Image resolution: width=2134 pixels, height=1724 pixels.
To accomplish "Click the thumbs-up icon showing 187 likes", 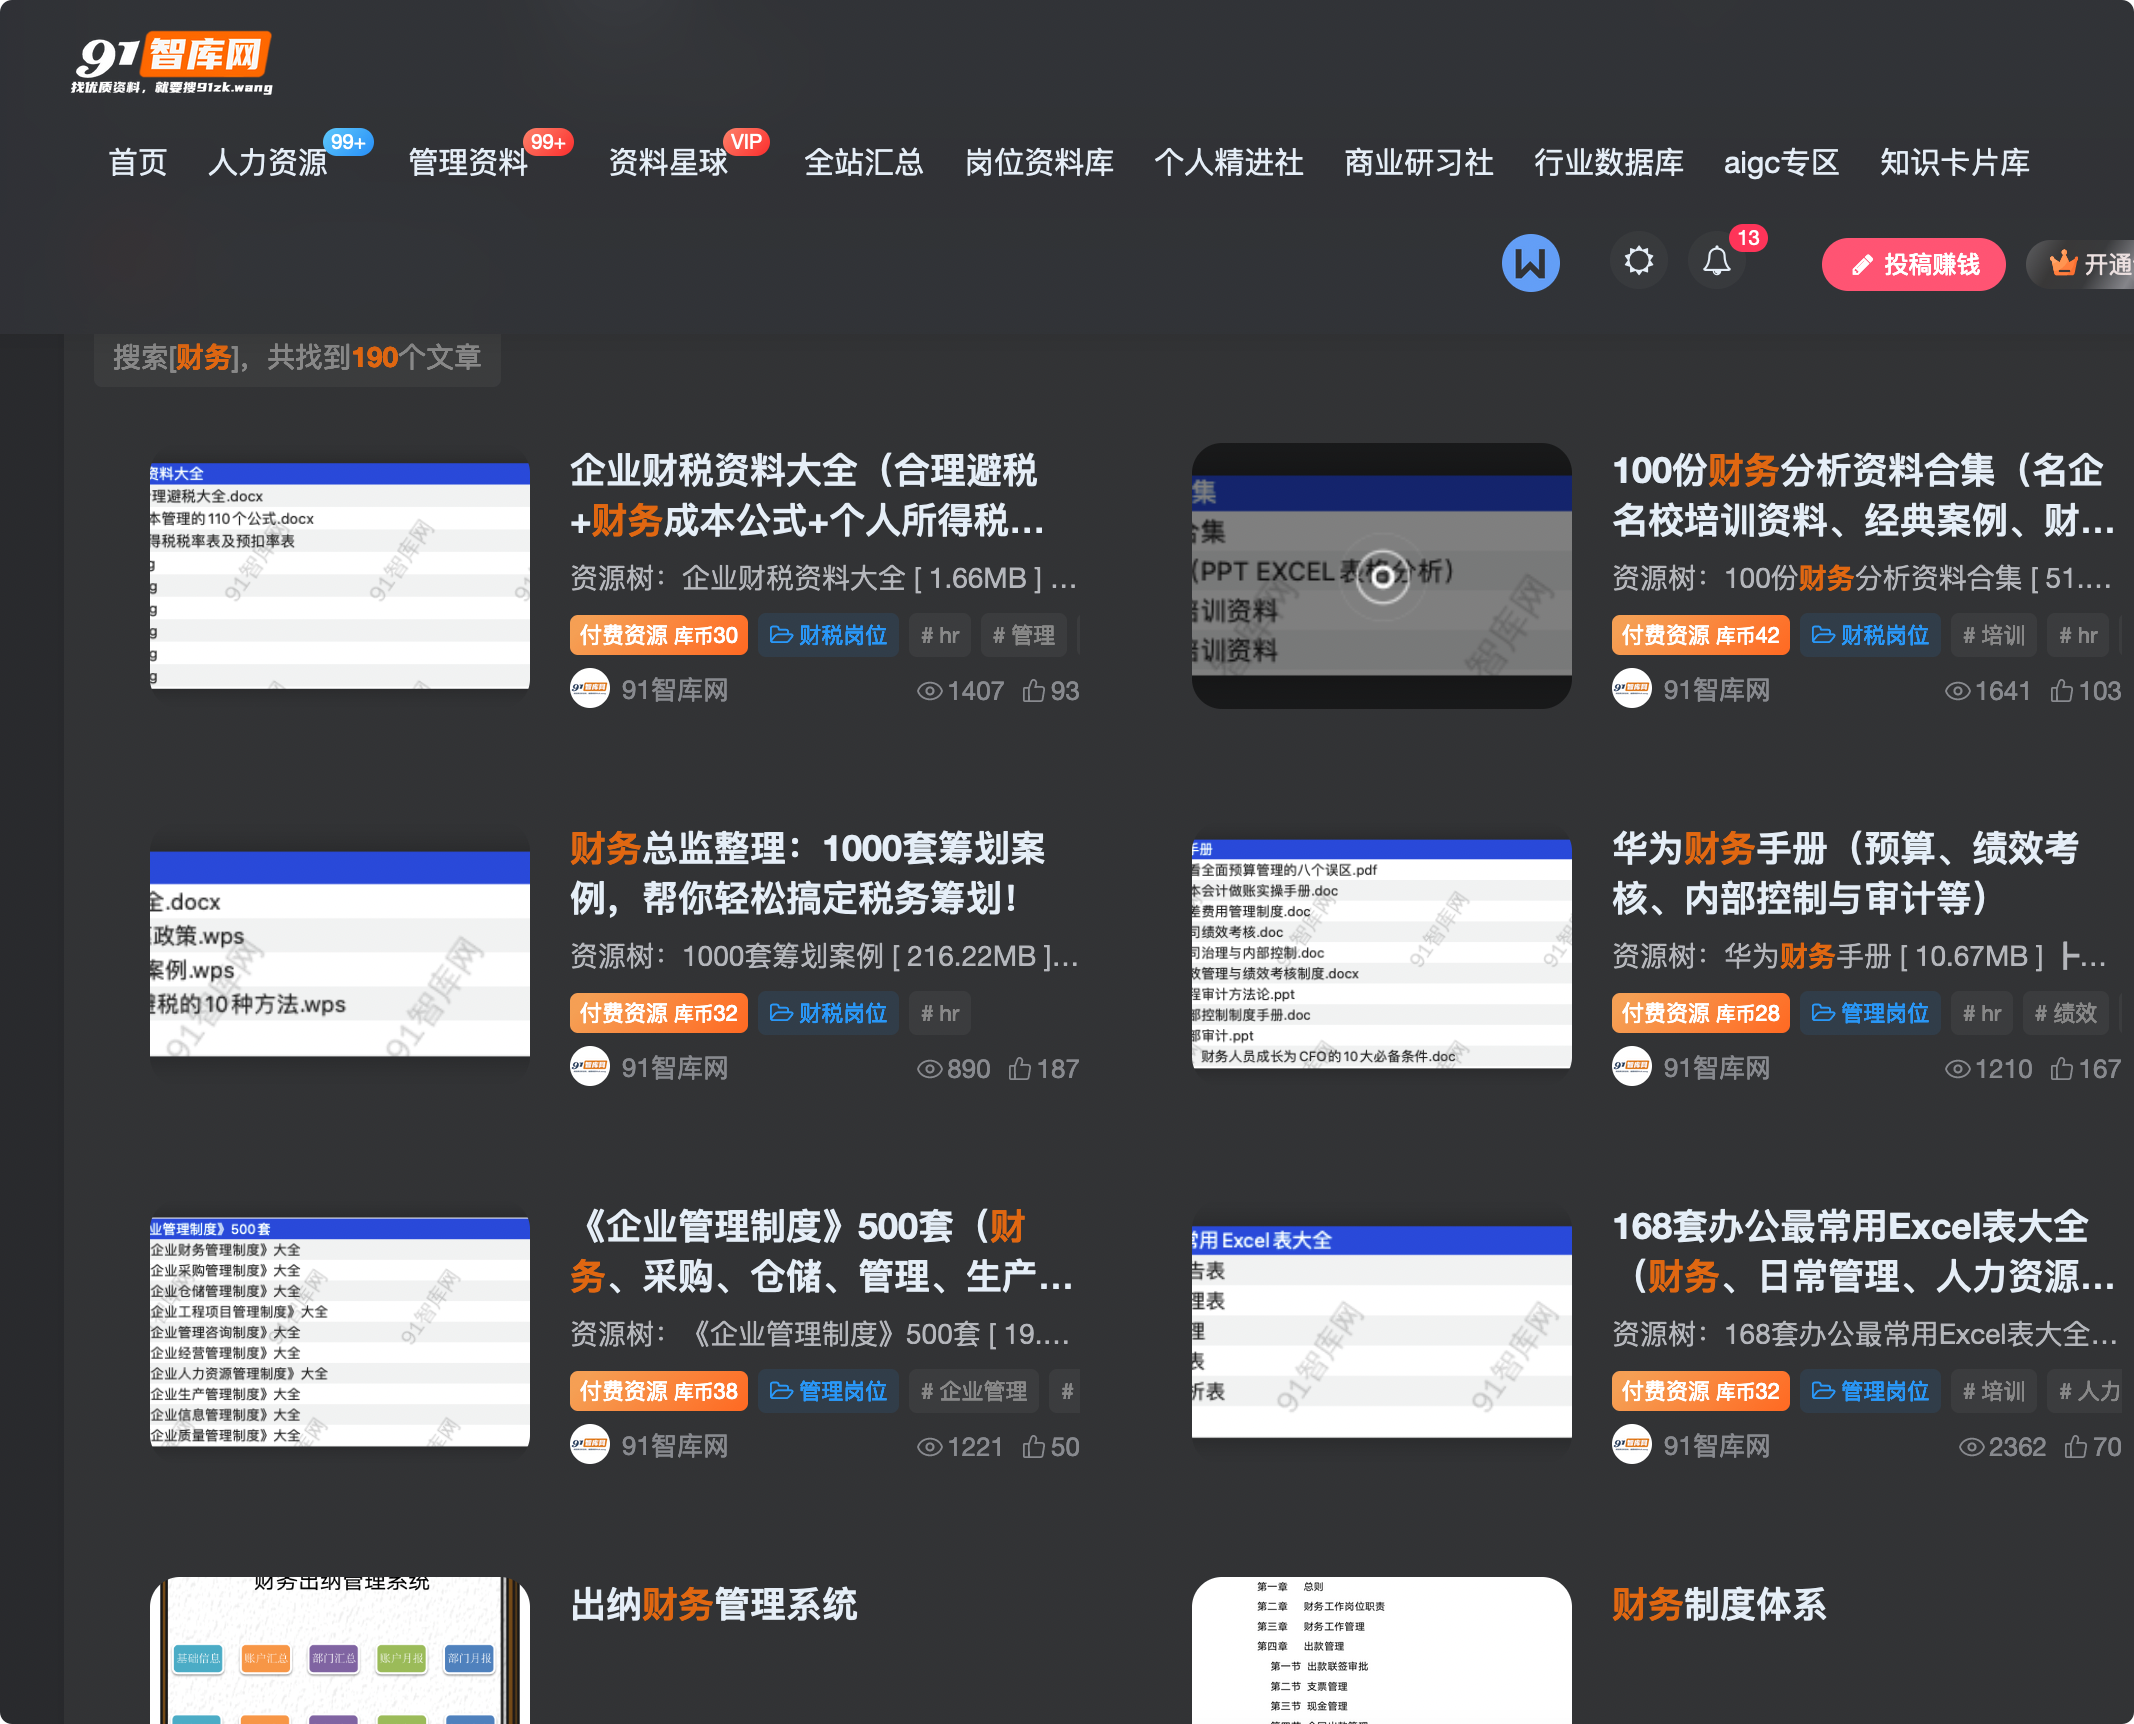I will (1020, 1069).
